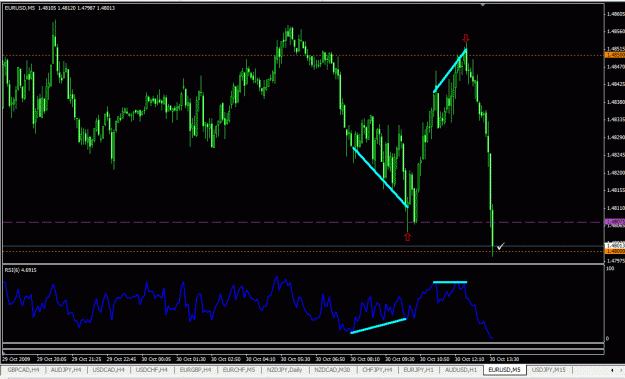The height and width of the screenshot is (379, 625).
Task: Click the EURUSD,M5 price header text
Action: tap(60, 8)
